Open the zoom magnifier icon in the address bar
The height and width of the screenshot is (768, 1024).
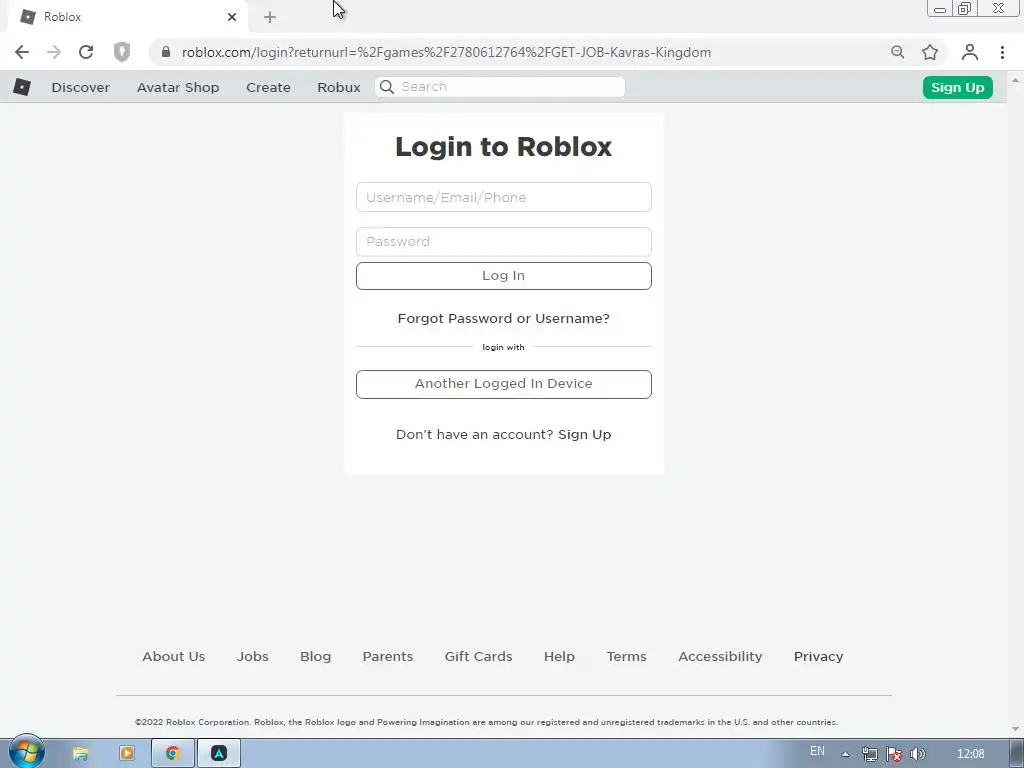pyautogui.click(x=898, y=52)
